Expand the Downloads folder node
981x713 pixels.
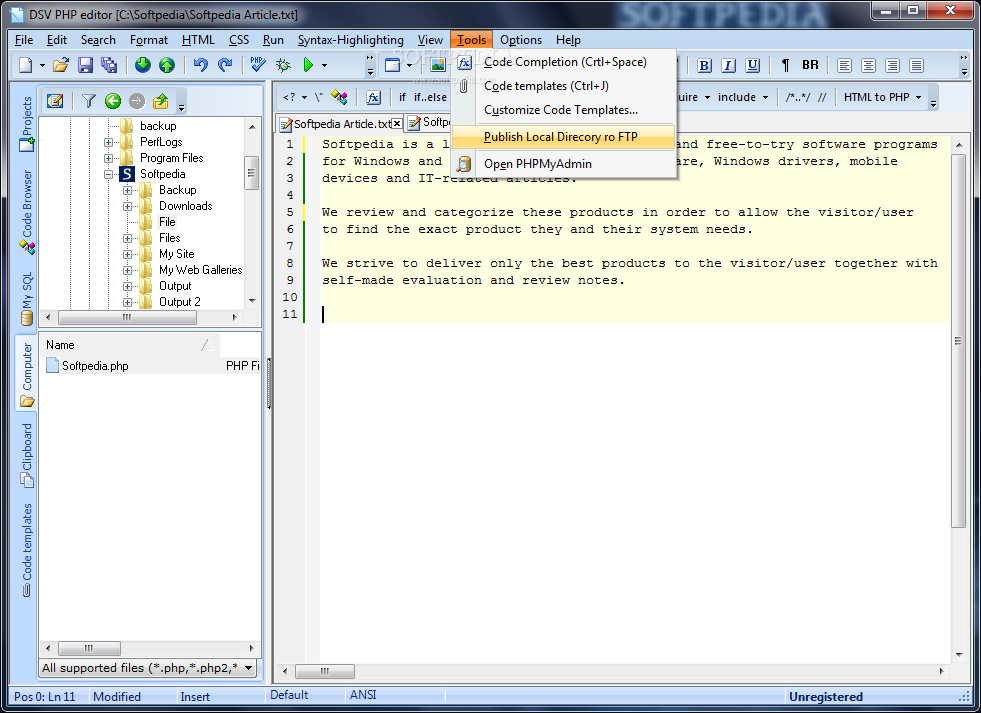(127, 206)
